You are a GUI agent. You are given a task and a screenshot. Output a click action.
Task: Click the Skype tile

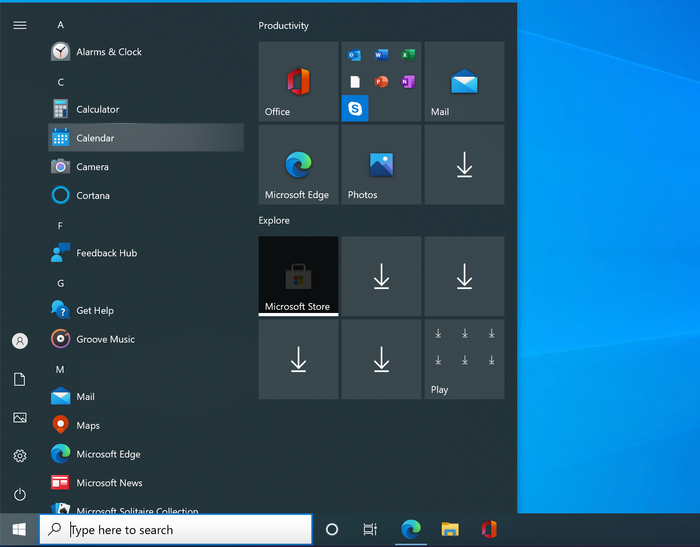tap(355, 108)
